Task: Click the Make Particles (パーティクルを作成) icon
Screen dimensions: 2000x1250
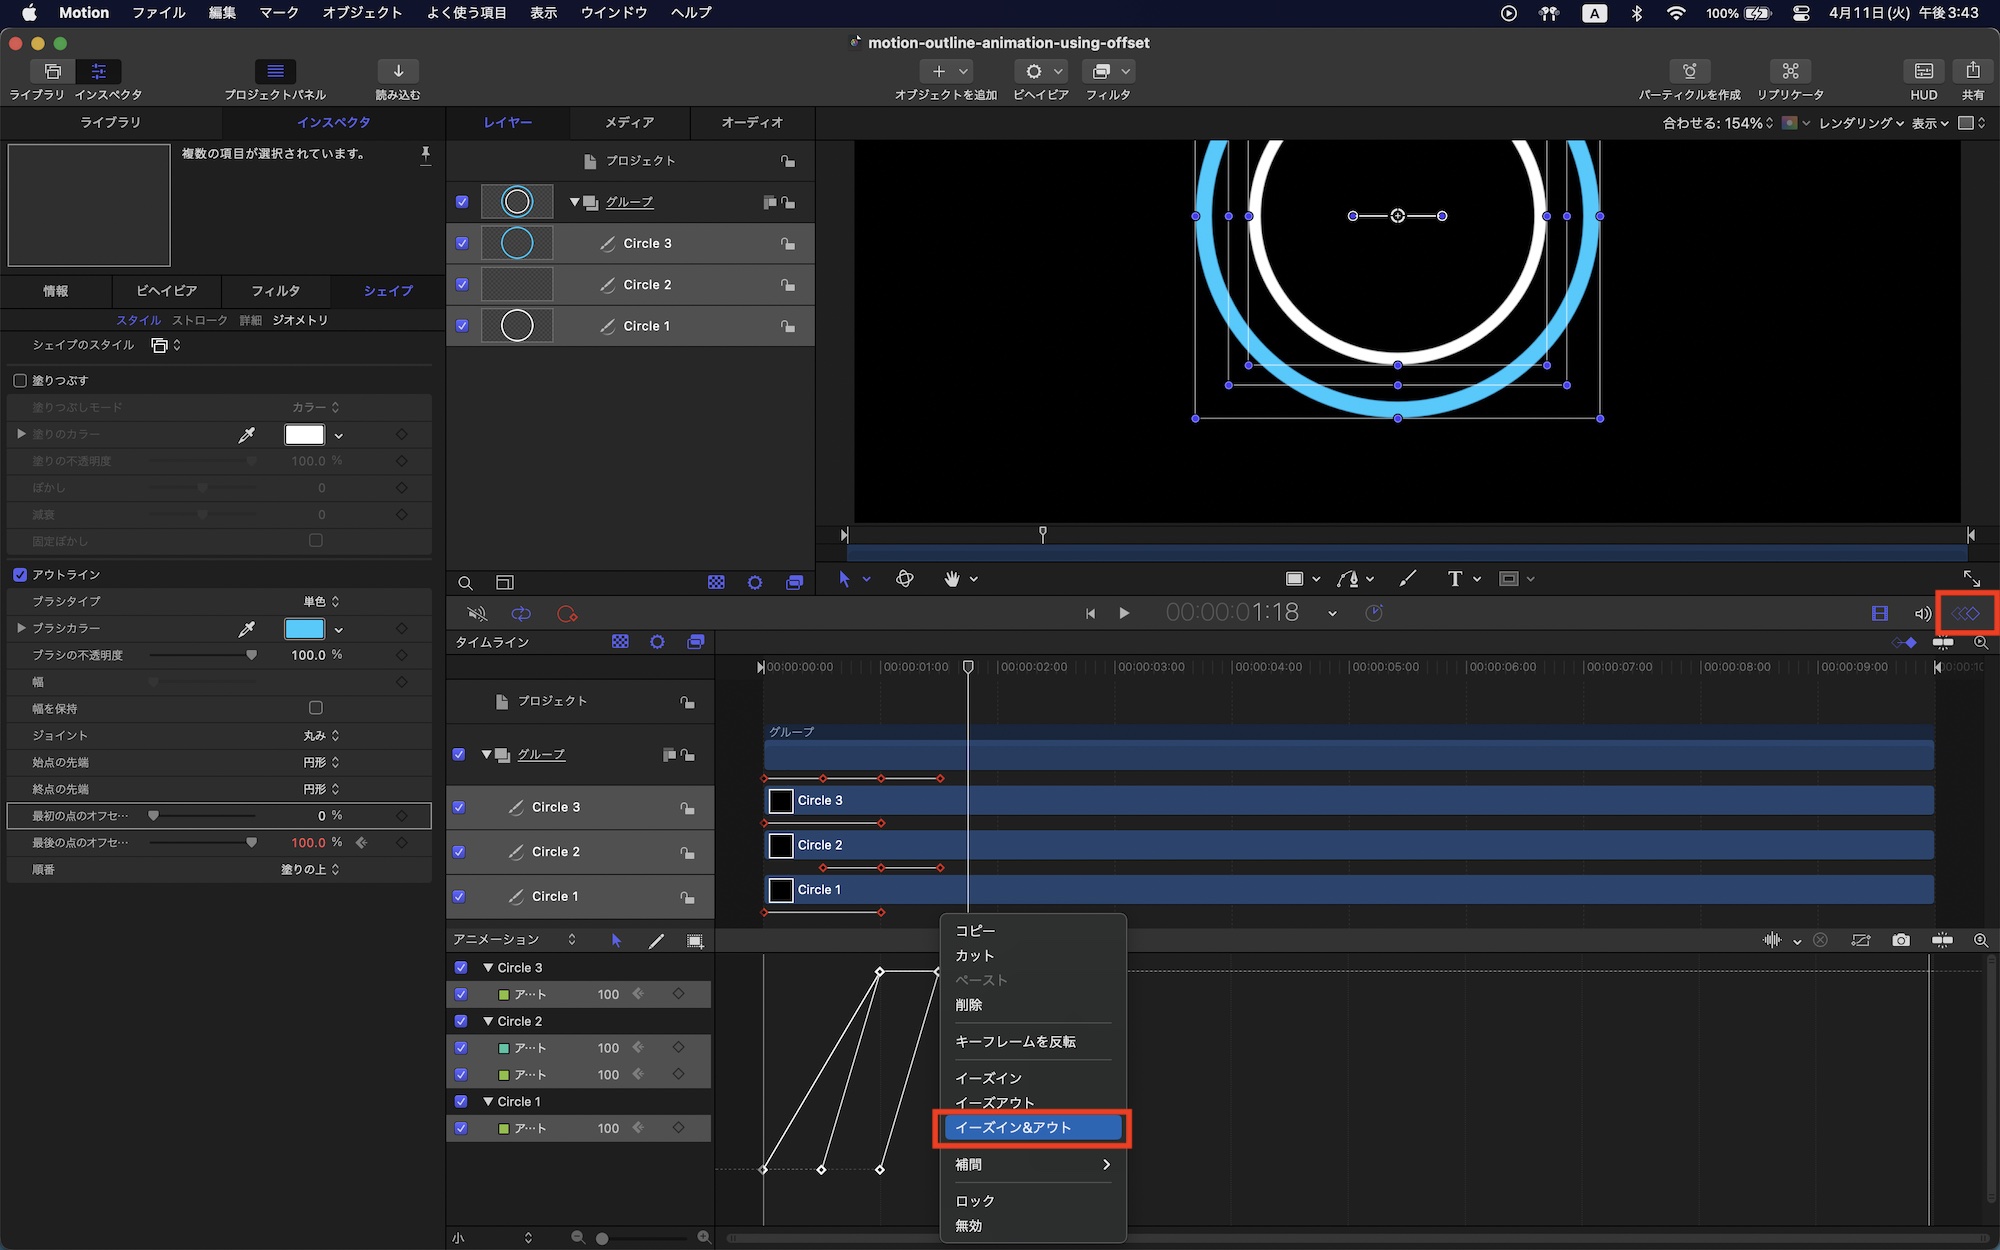Action: tap(1689, 71)
